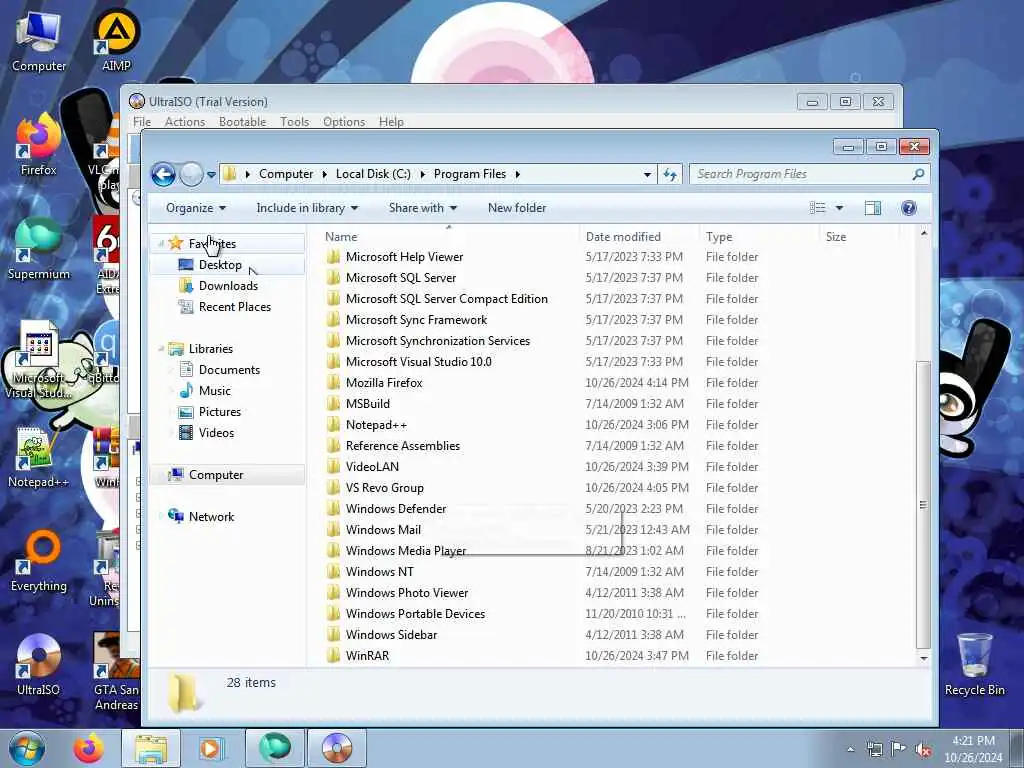Image resolution: width=1024 pixels, height=768 pixels.
Task: Change the view with the view icon
Action: pos(818,208)
